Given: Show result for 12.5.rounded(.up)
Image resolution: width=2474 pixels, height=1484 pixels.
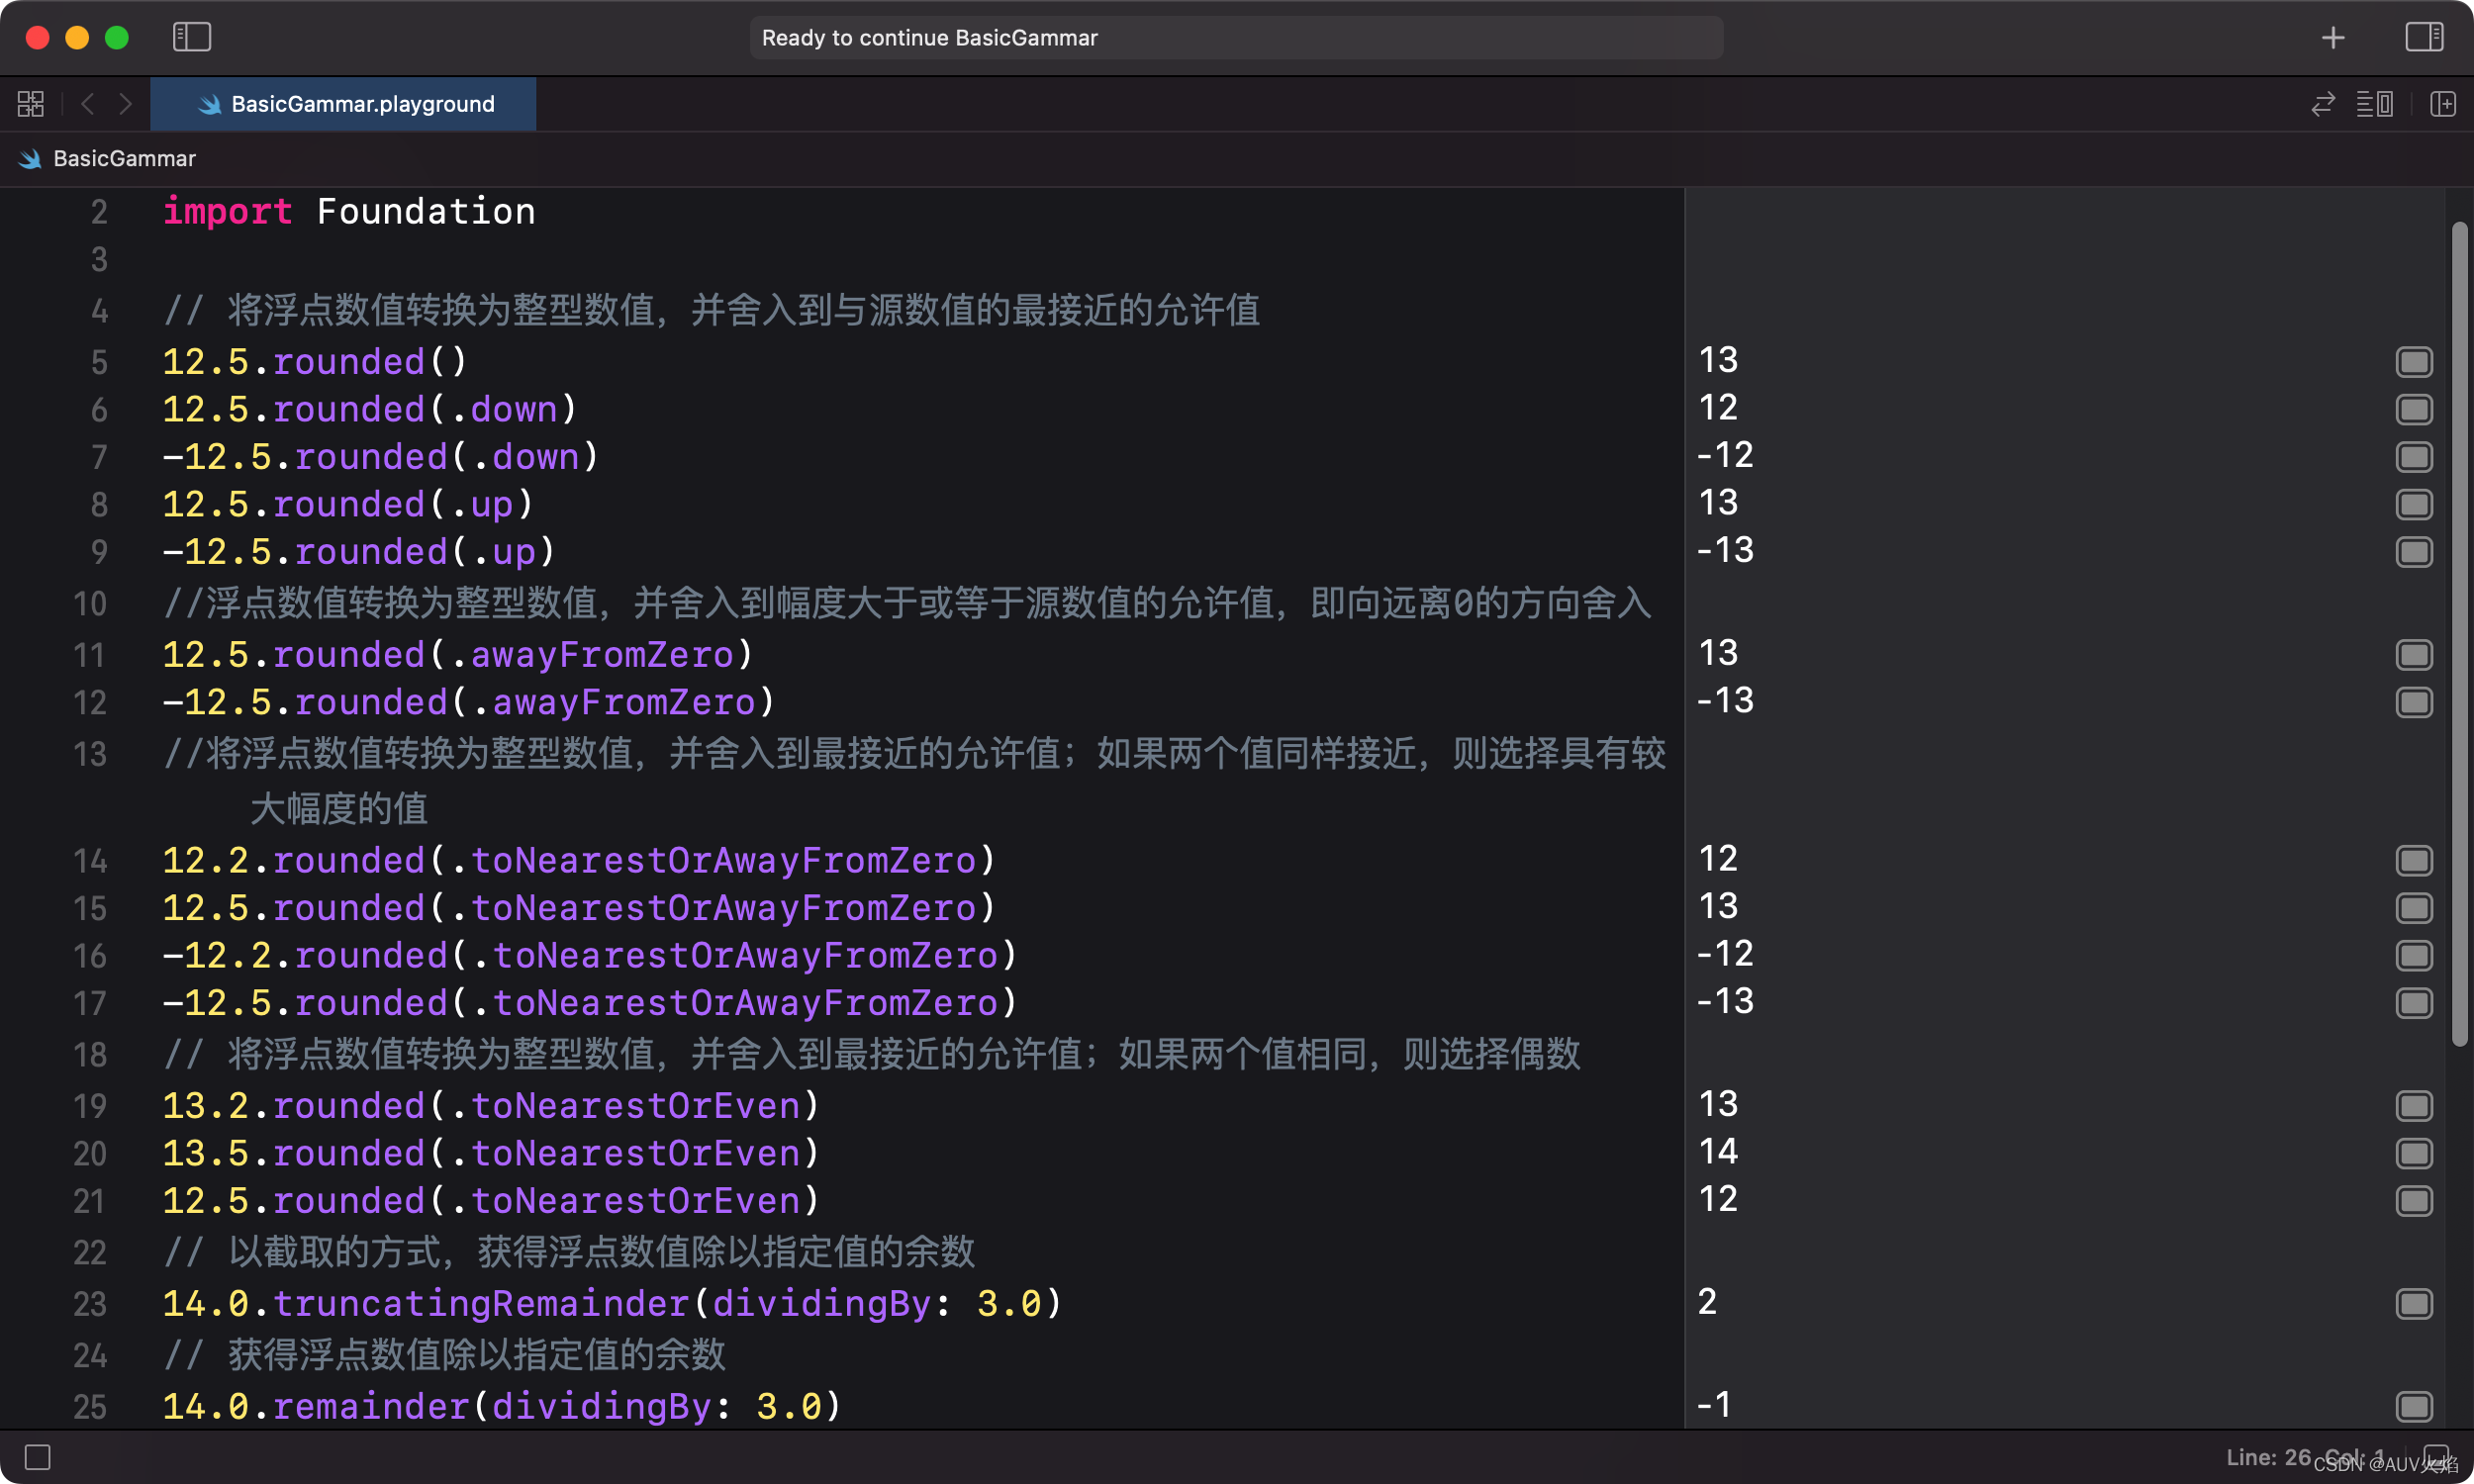Looking at the screenshot, I should [x=2413, y=504].
